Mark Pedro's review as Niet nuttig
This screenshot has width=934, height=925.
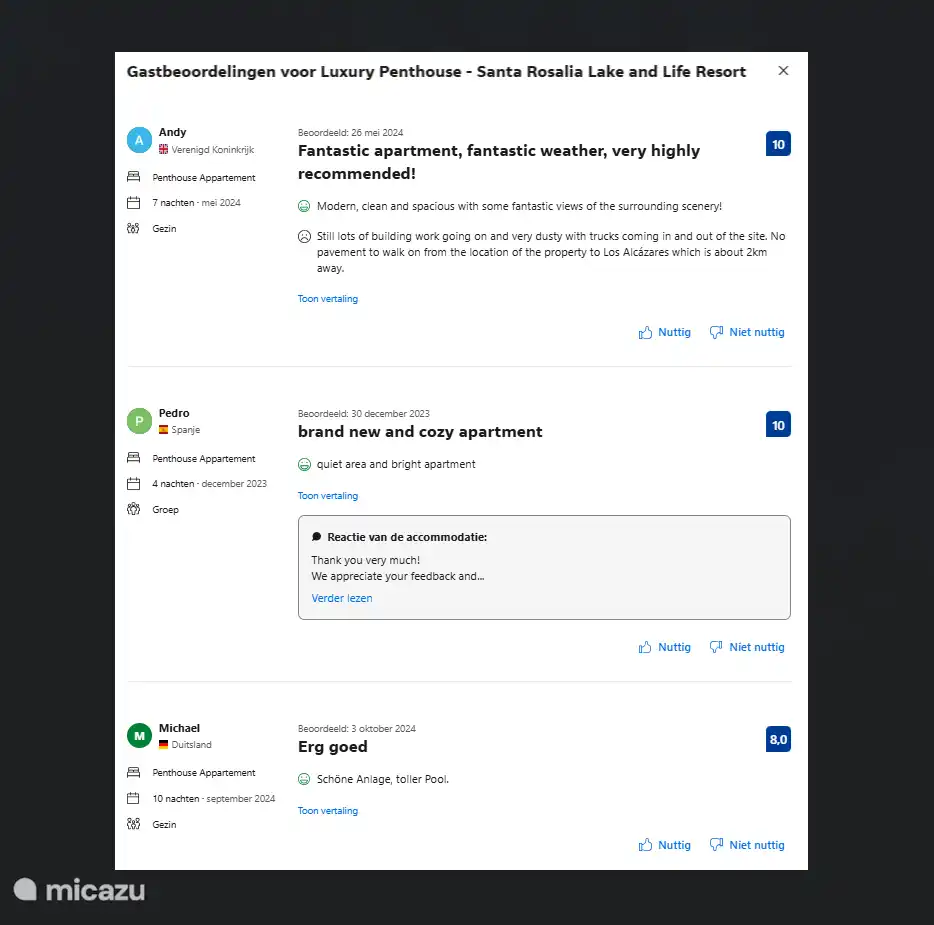point(756,648)
